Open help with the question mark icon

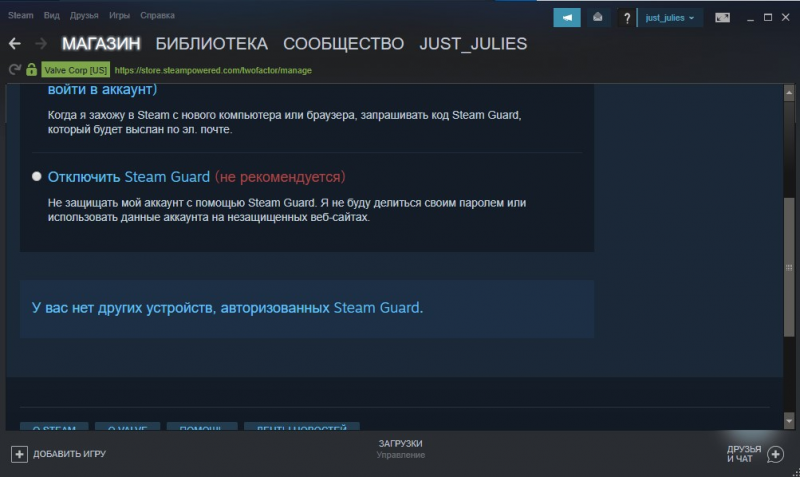click(x=627, y=18)
